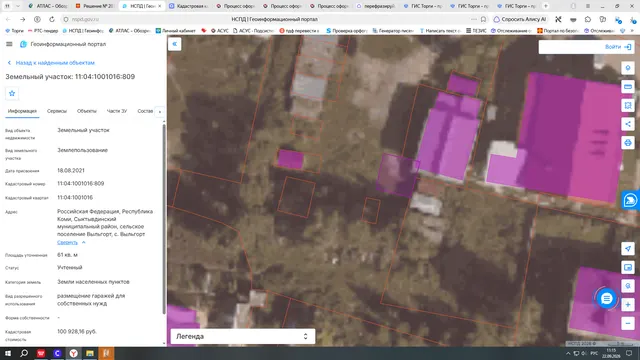
Task: Switch to перефразируй browser tab
Action: (x=376, y=6)
